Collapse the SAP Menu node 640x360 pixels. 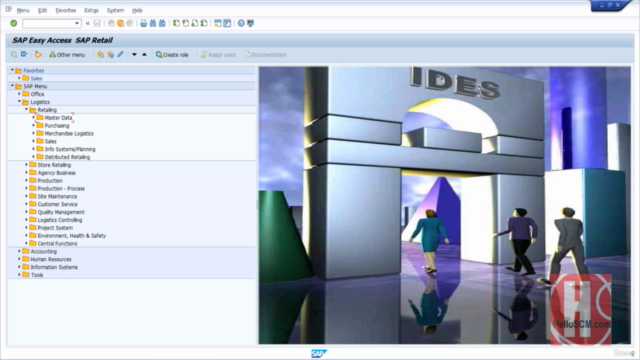[x=12, y=86]
